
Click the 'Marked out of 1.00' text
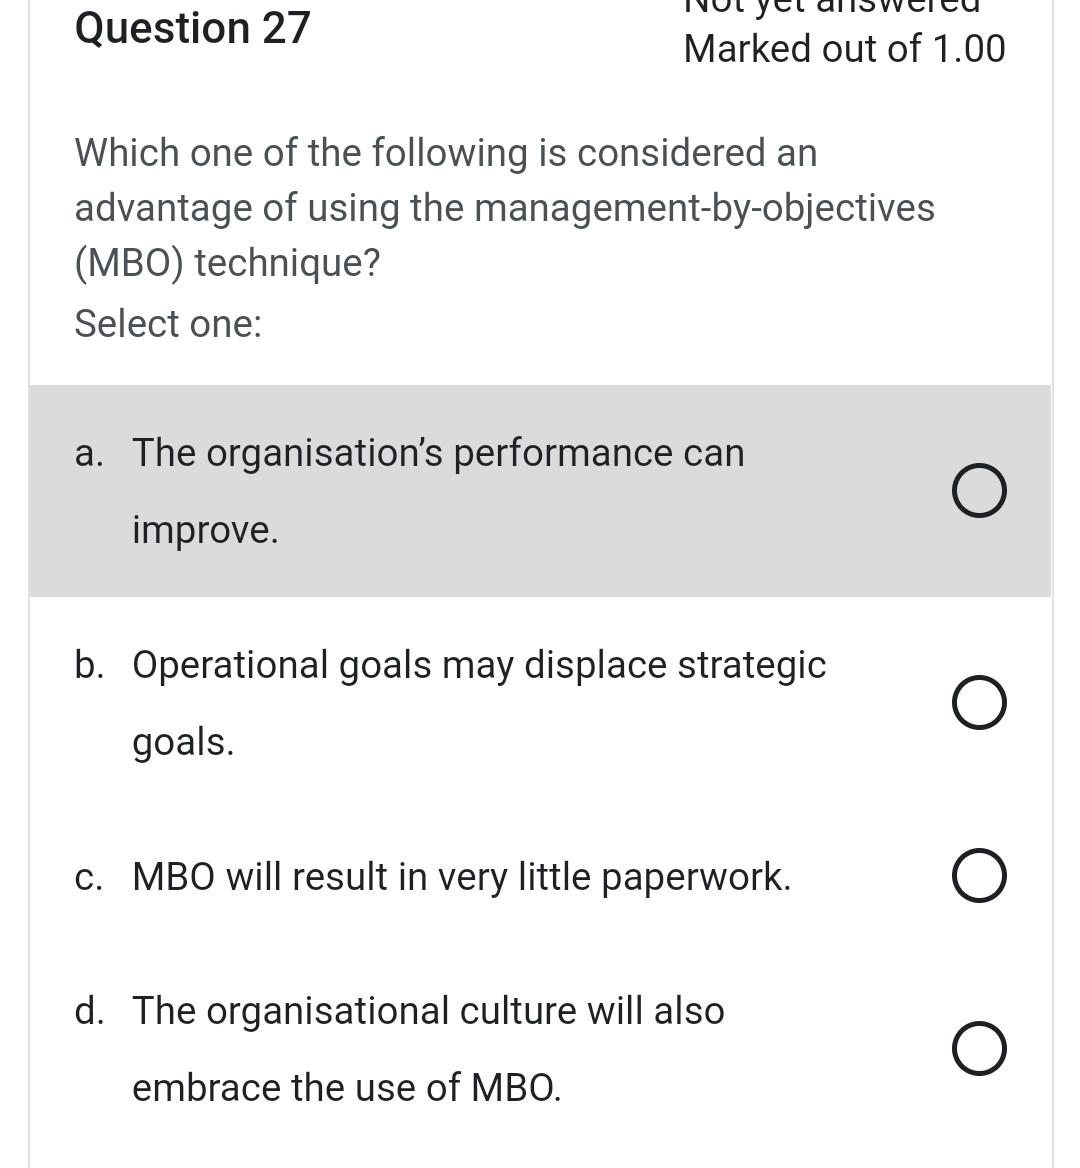pos(844,47)
